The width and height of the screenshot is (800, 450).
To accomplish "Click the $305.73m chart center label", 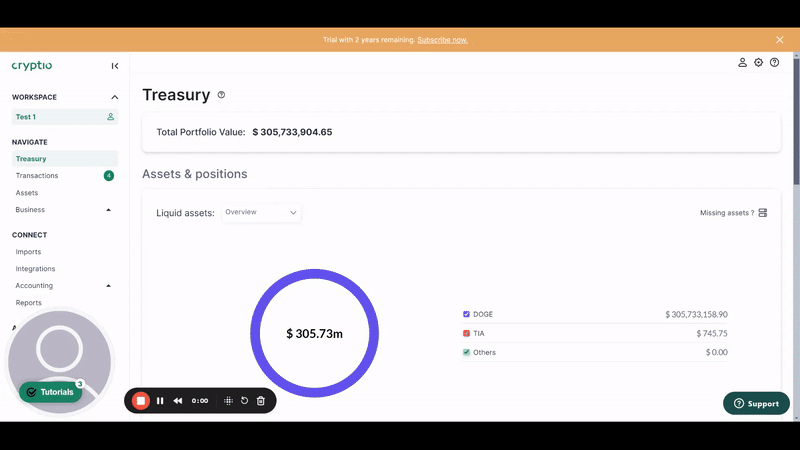I will click(x=314, y=334).
